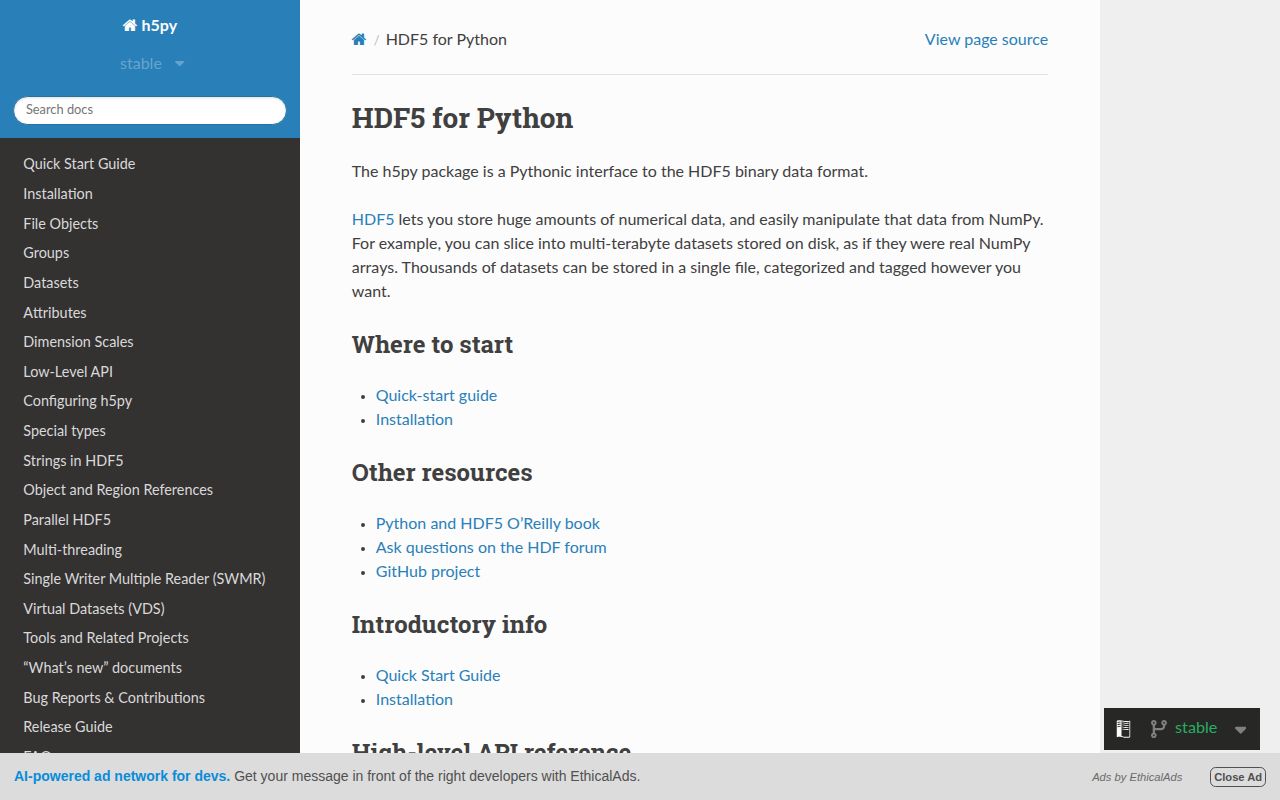Open Installation link under Introductory info

click(x=414, y=700)
